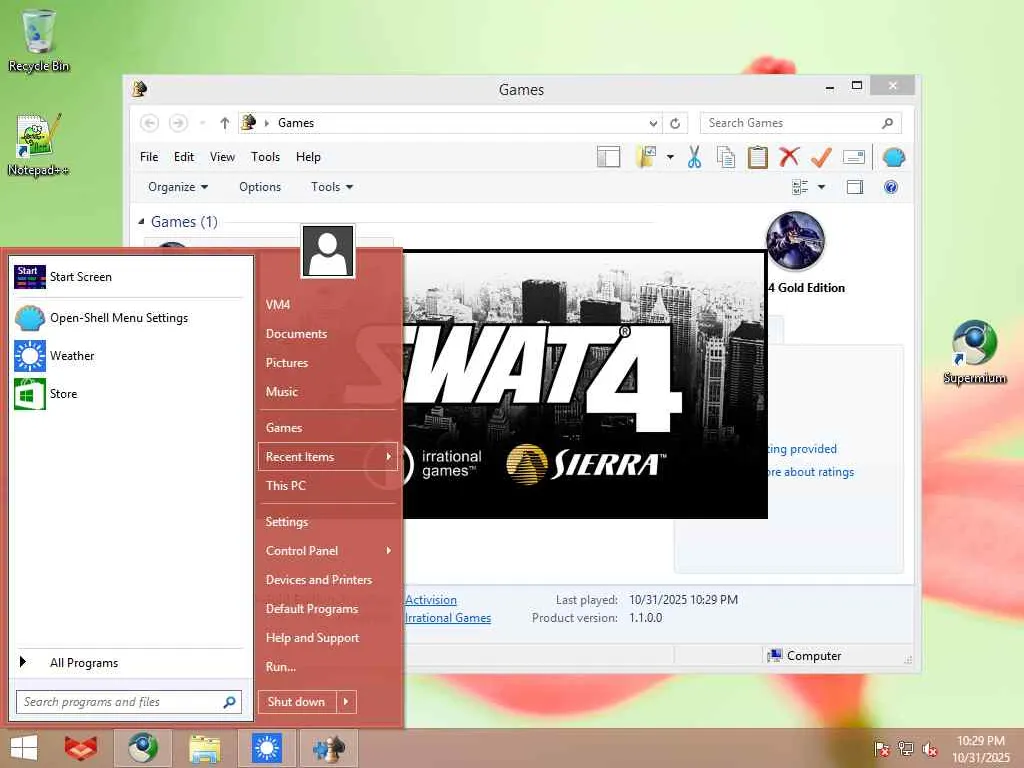
Task: Click the Search Games input field
Action: click(800, 123)
